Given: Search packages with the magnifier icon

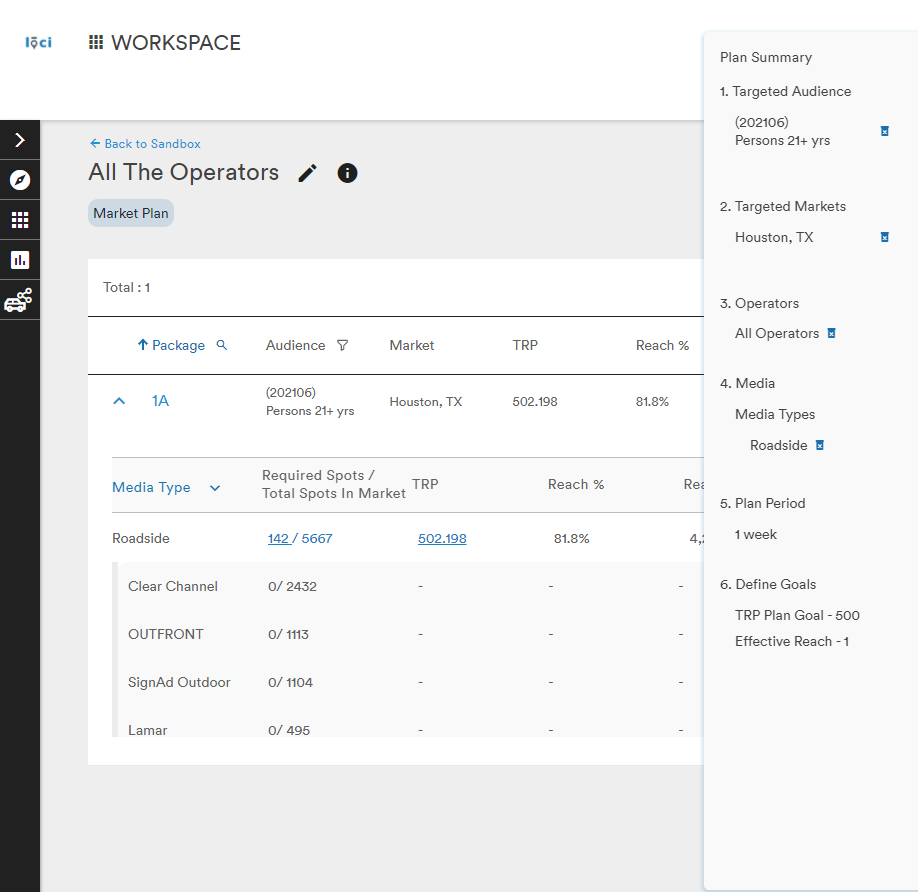Looking at the screenshot, I should [x=222, y=345].
